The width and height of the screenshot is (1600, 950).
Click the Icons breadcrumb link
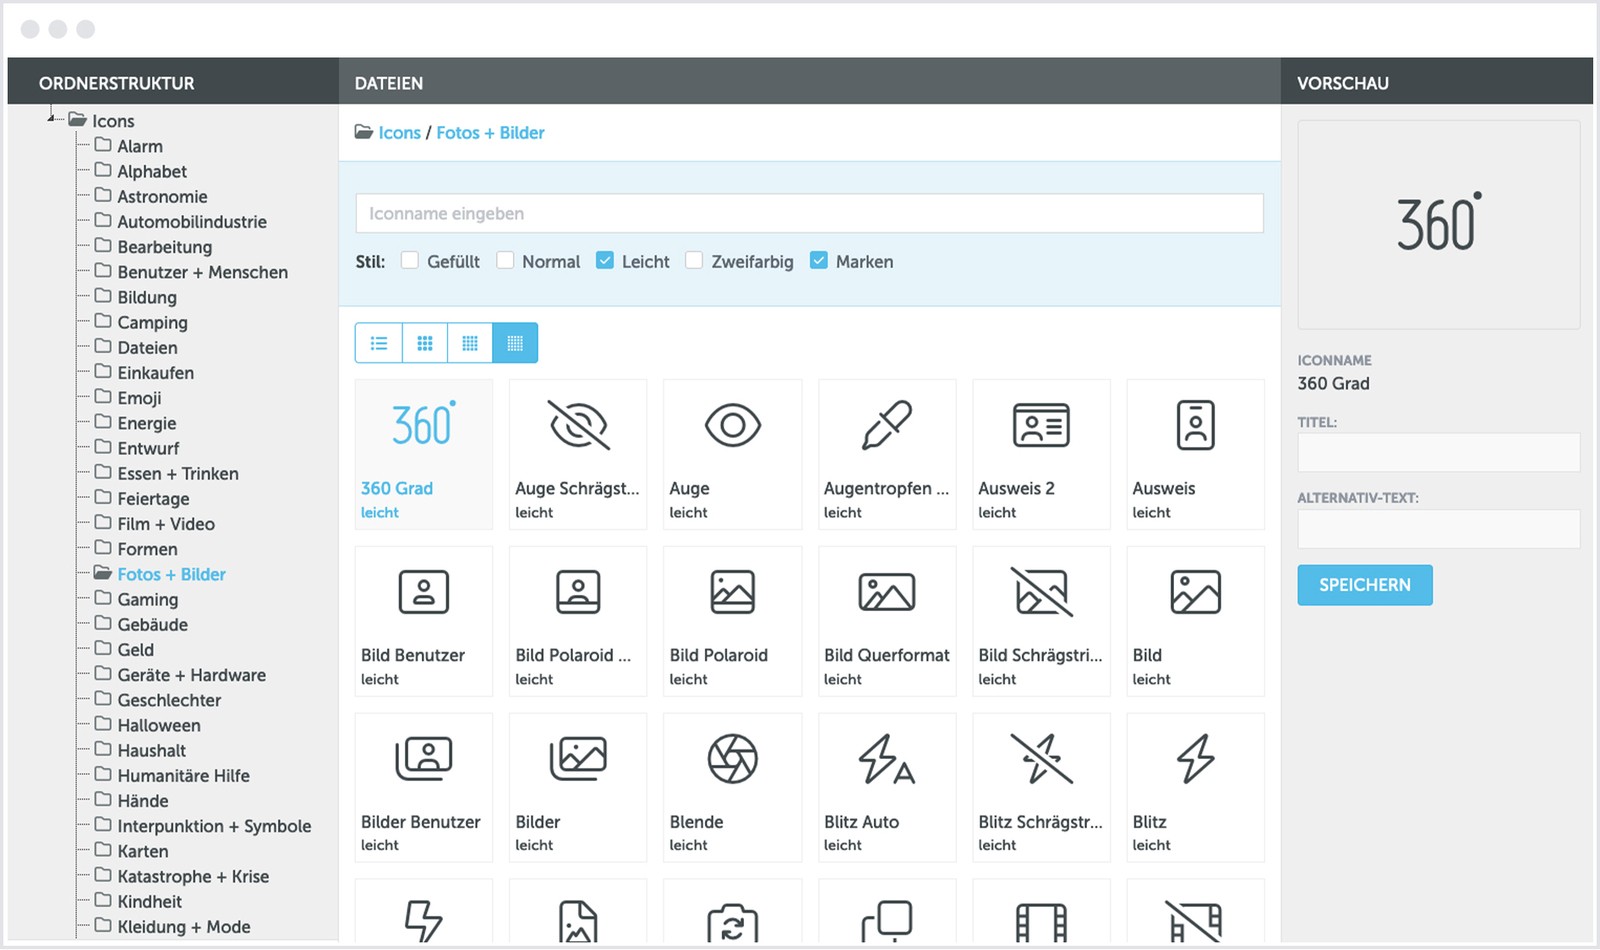click(399, 133)
